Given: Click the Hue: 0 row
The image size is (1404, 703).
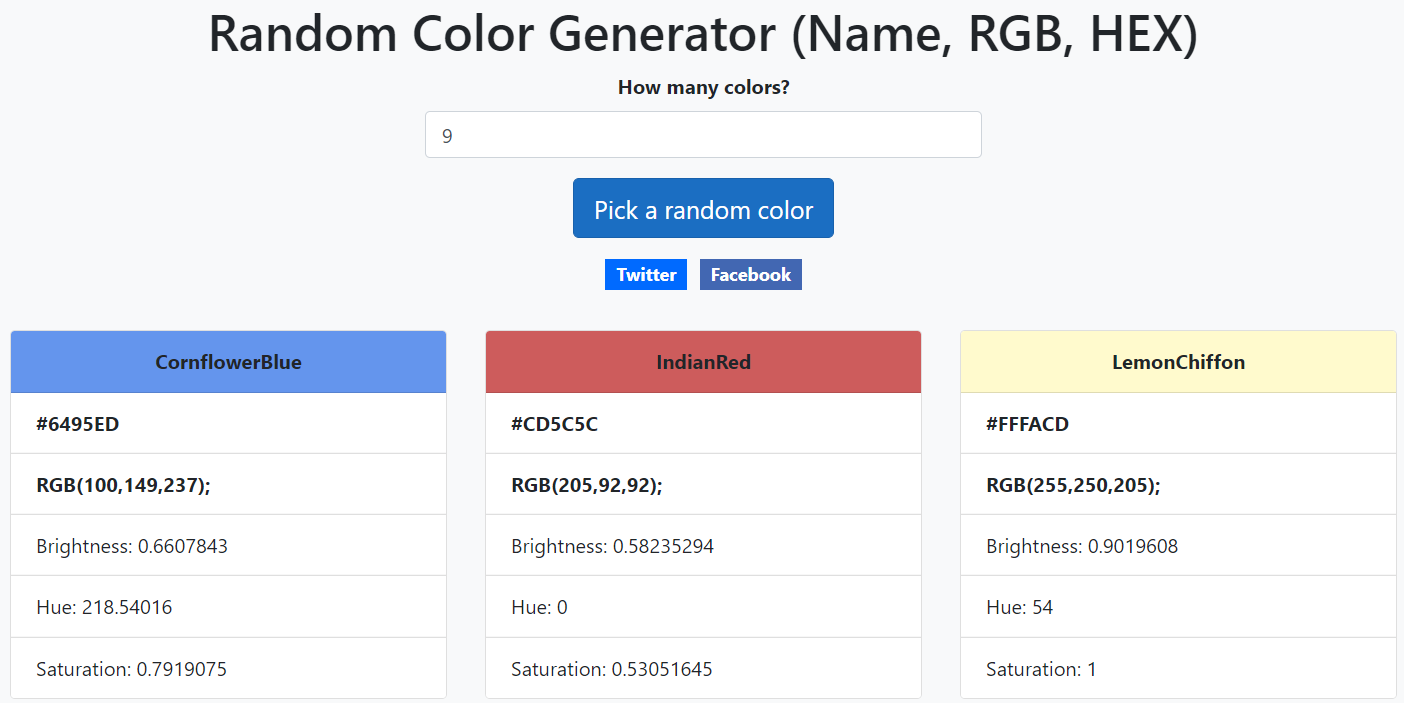Looking at the screenshot, I should (703, 607).
